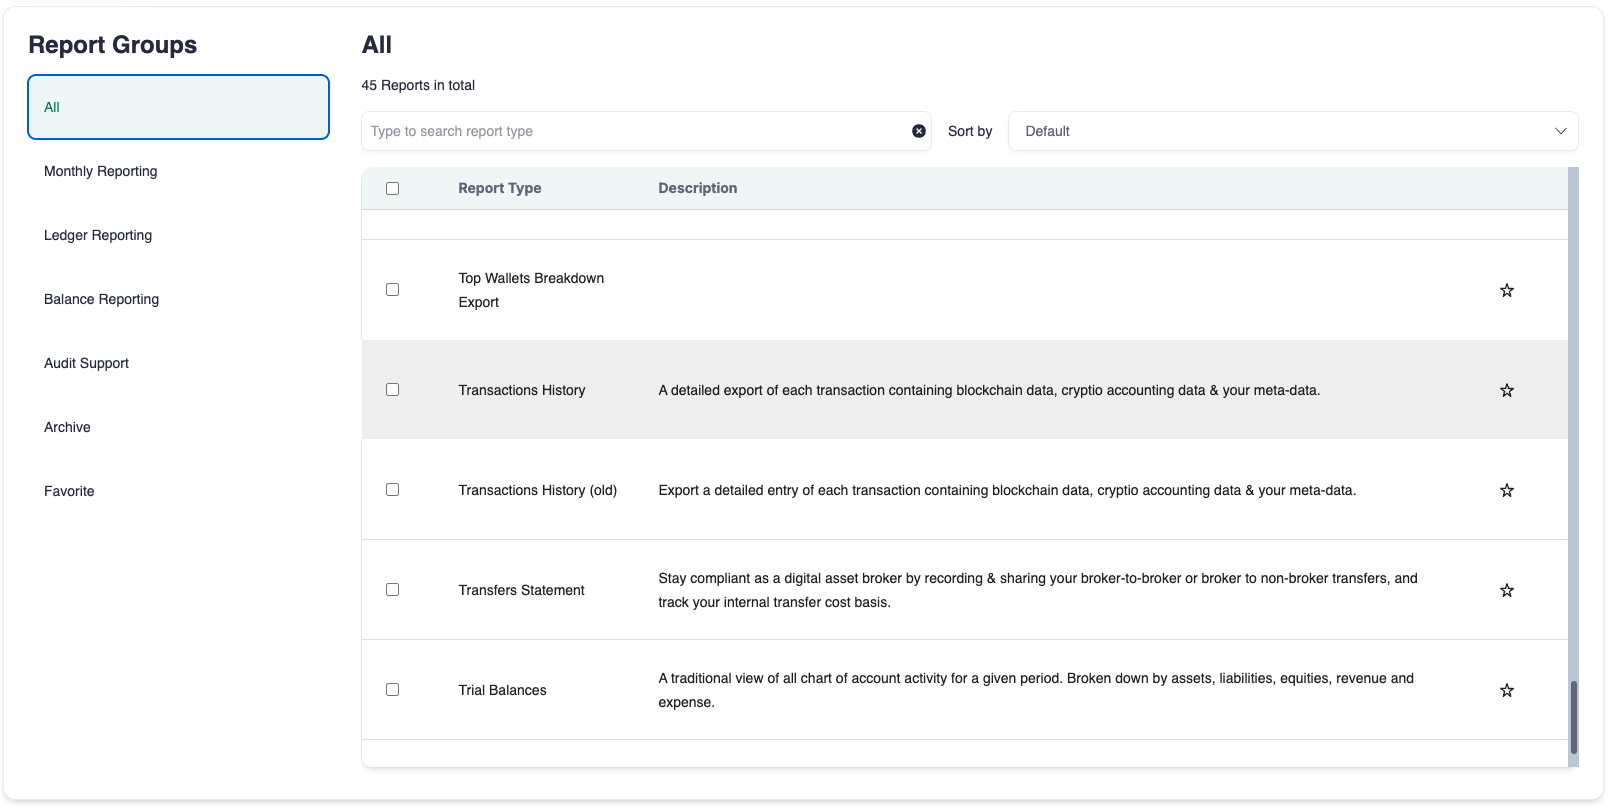This screenshot has height=807, width=1610.
Task: Focus the report type search box
Action: (x=635, y=131)
